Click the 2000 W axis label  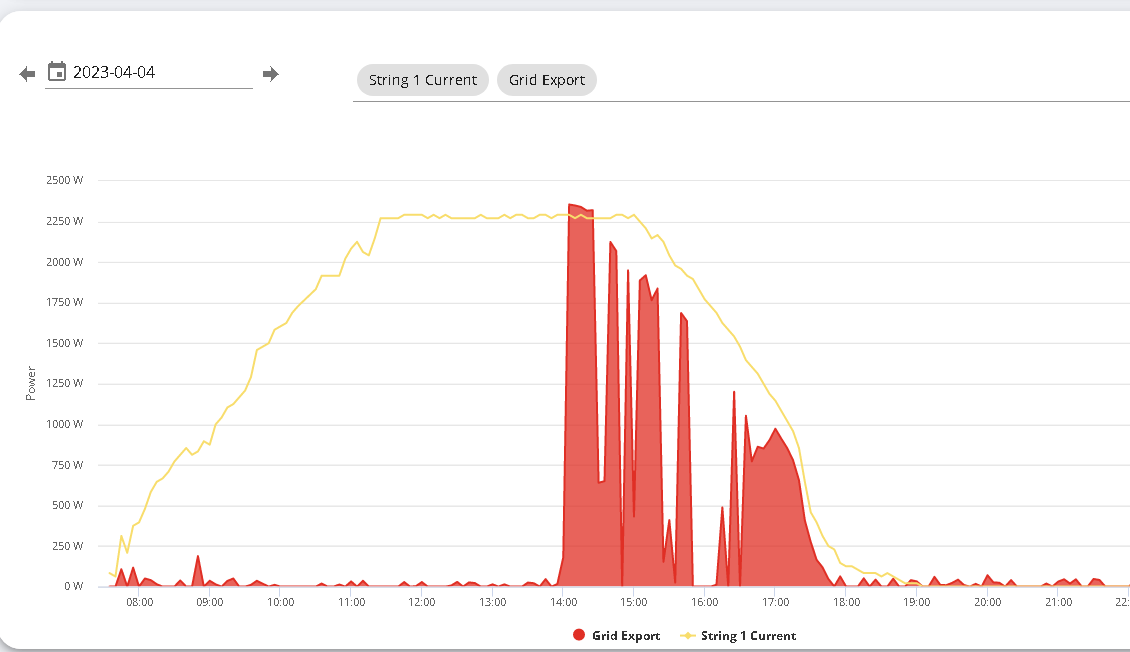tap(65, 262)
